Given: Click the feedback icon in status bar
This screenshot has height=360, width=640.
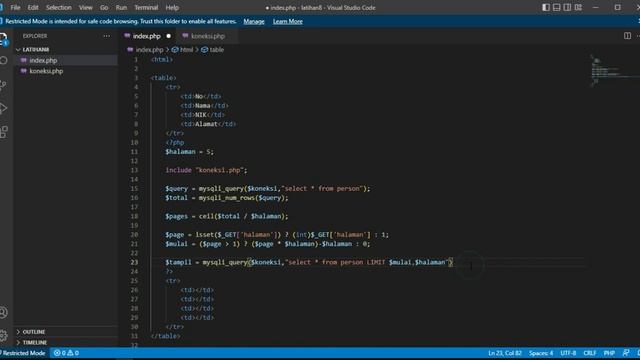Looking at the screenshot, I should click(626, 353).
